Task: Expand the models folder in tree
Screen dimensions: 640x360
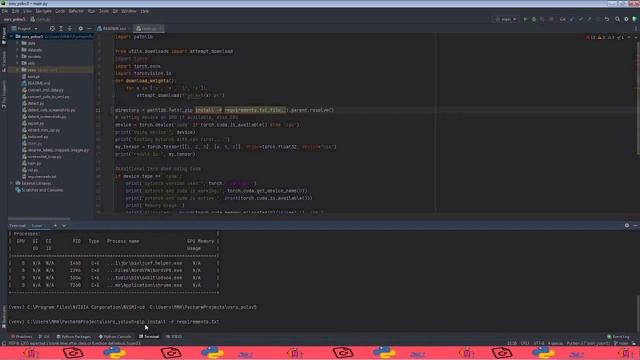Action: coord(18,56)
